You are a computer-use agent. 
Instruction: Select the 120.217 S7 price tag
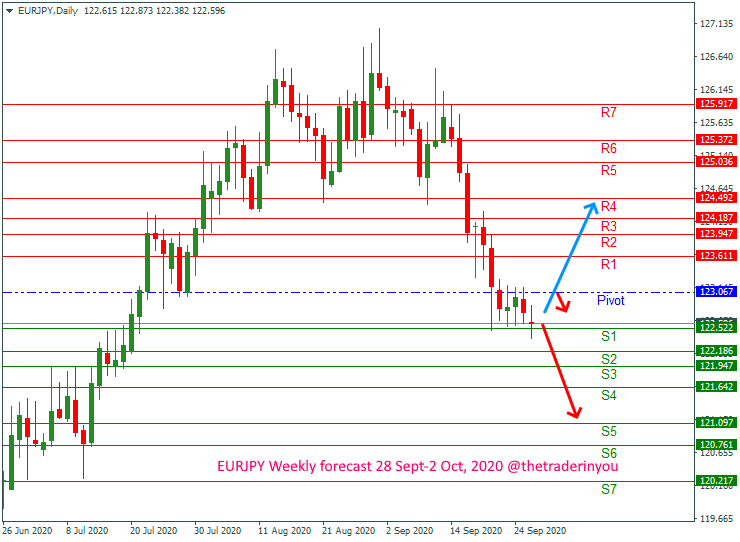(716, 481)
